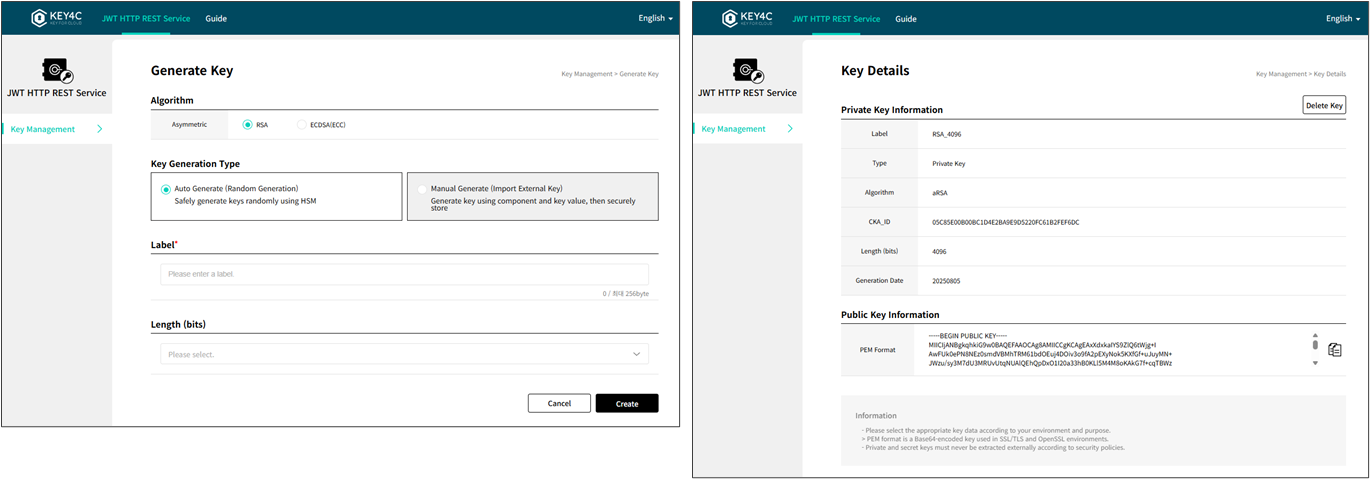Image resolution: width=1370 pixels, height=479 pixels.
Task: Click the sidebar key-vault icon on Key Details page
Action: click(747, 70)
